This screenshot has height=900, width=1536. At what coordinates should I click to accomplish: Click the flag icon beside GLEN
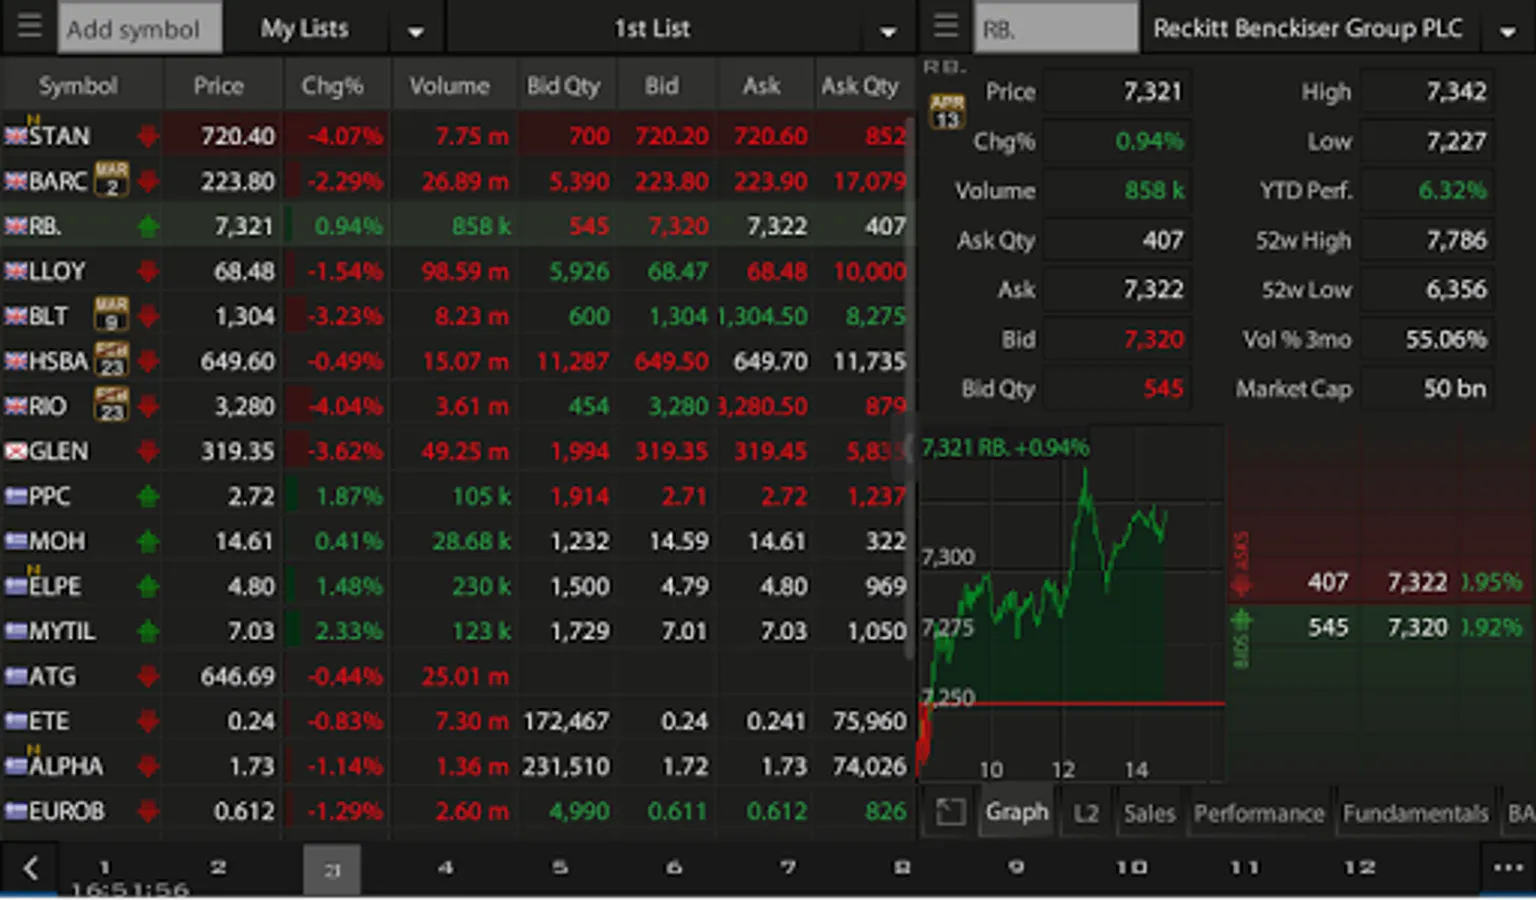click(16, 451)
